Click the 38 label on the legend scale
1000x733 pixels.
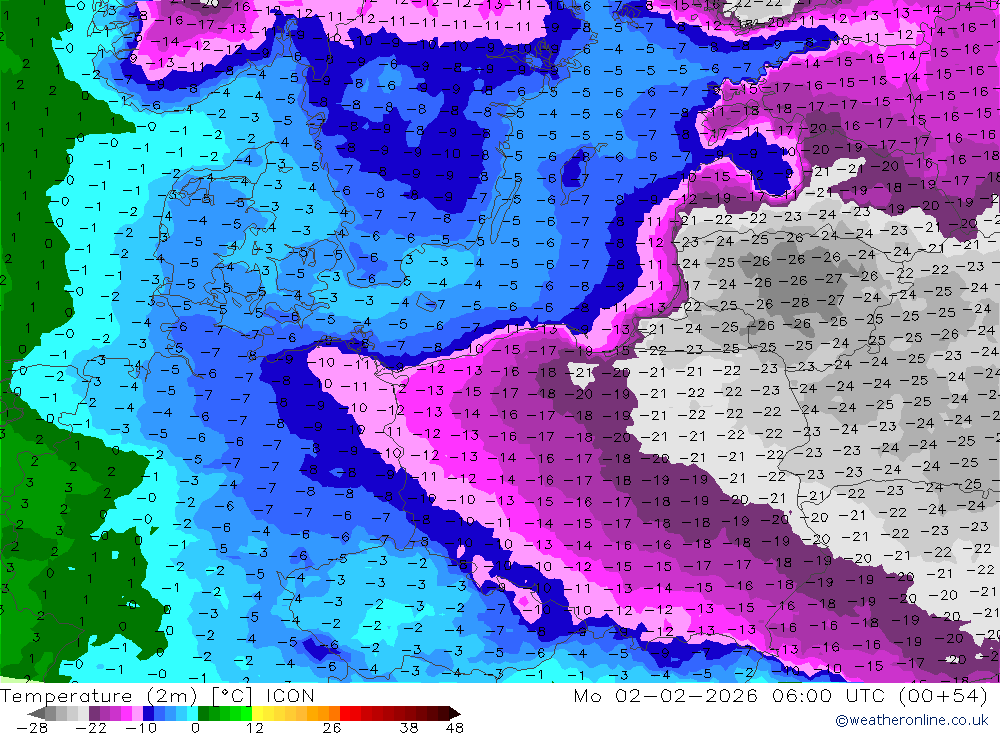[409, 727]
